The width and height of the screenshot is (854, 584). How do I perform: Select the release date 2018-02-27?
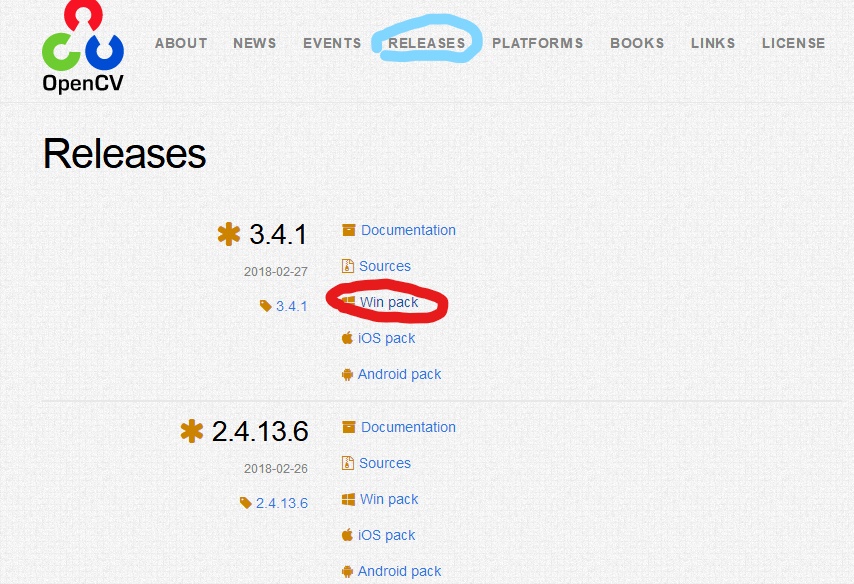(276, 271)
